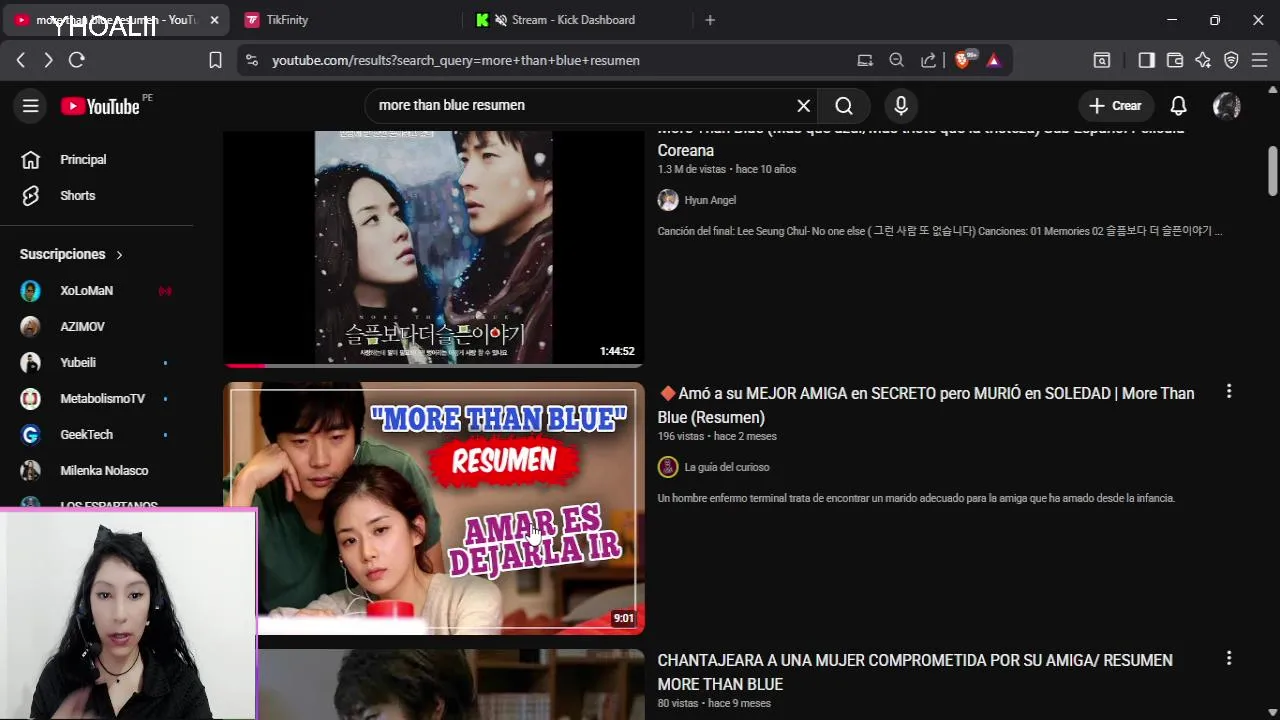Run the search with the magnifier button
Viewport: 1280px width, 720px height.
[844, 106]
